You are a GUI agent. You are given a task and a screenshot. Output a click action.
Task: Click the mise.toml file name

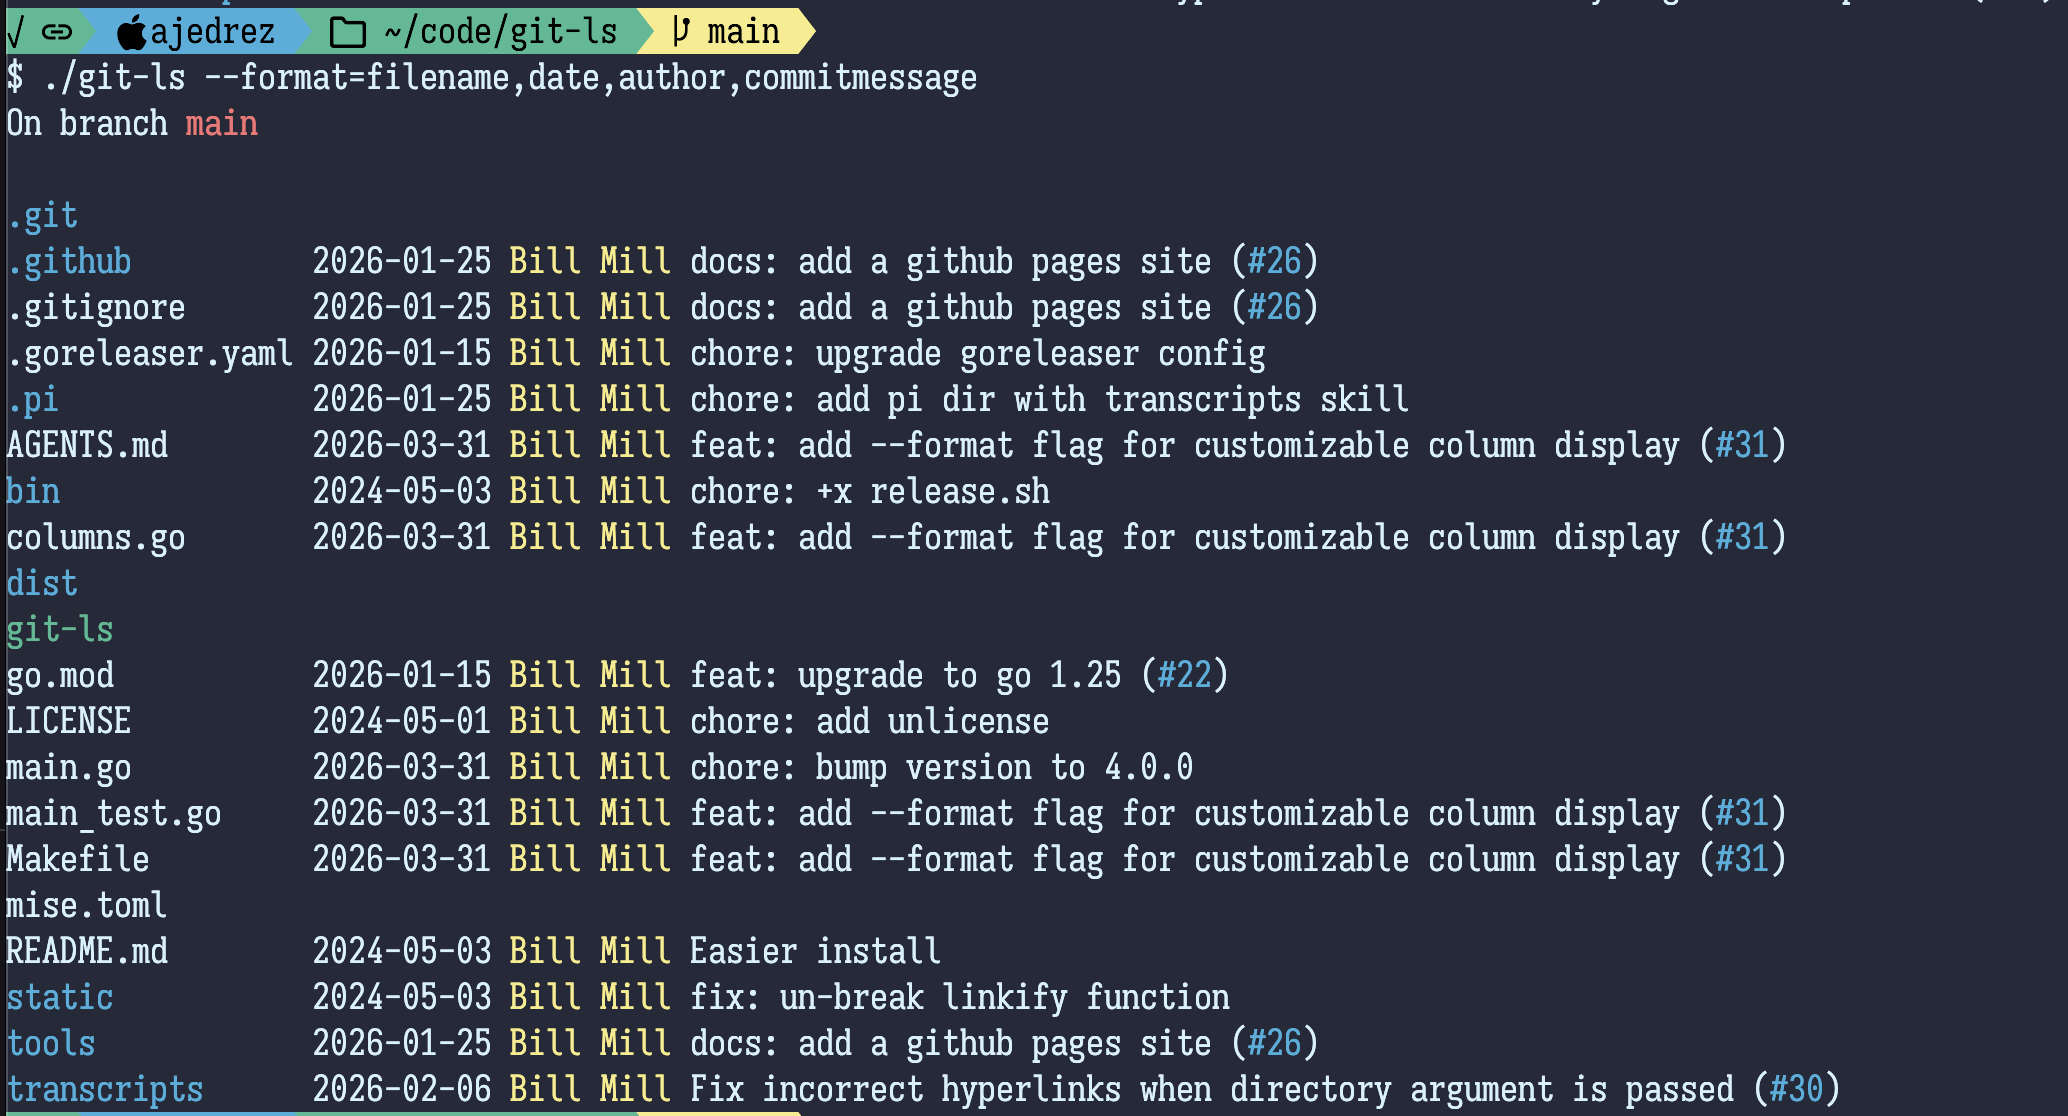[x=87, y=906]
